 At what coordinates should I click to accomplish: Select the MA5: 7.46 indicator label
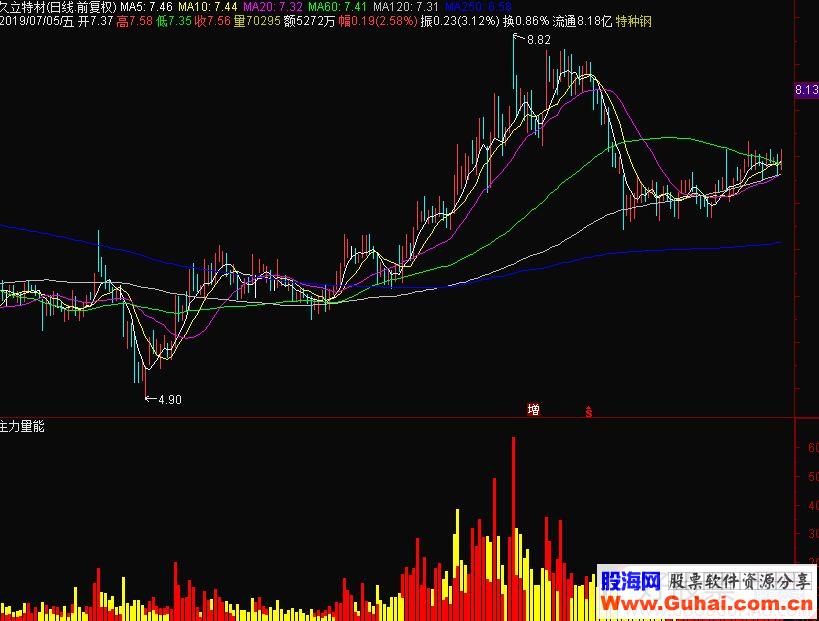coord(146,7)
